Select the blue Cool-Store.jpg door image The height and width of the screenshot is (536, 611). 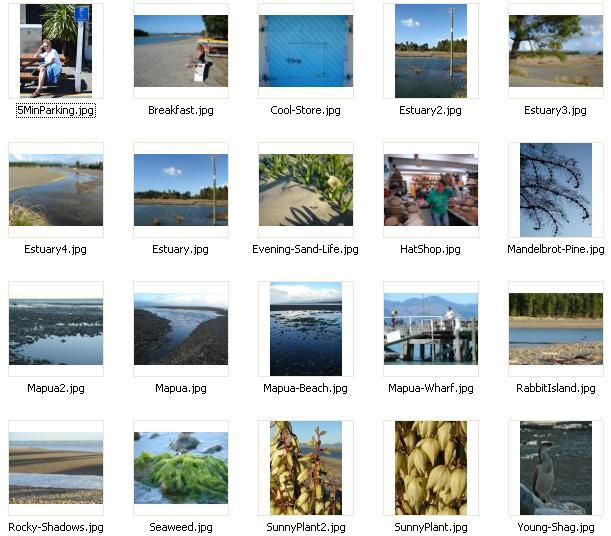click(306, 51)
